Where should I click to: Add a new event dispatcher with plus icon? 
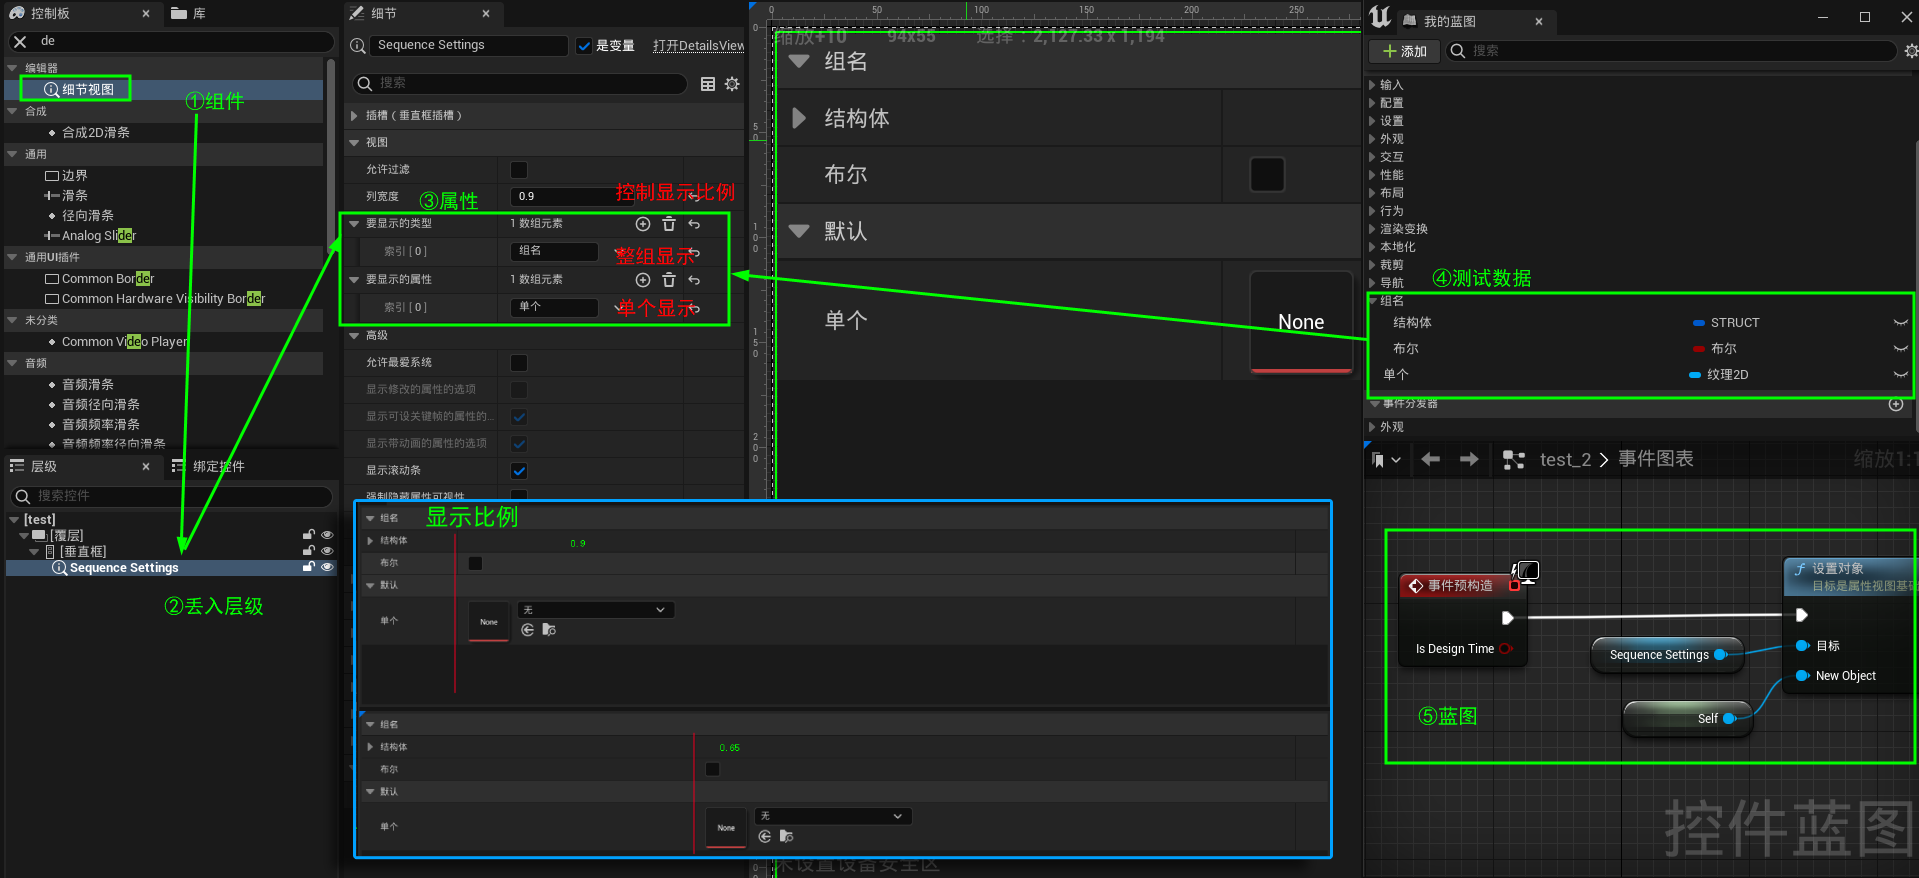(x=1895, y=404)
